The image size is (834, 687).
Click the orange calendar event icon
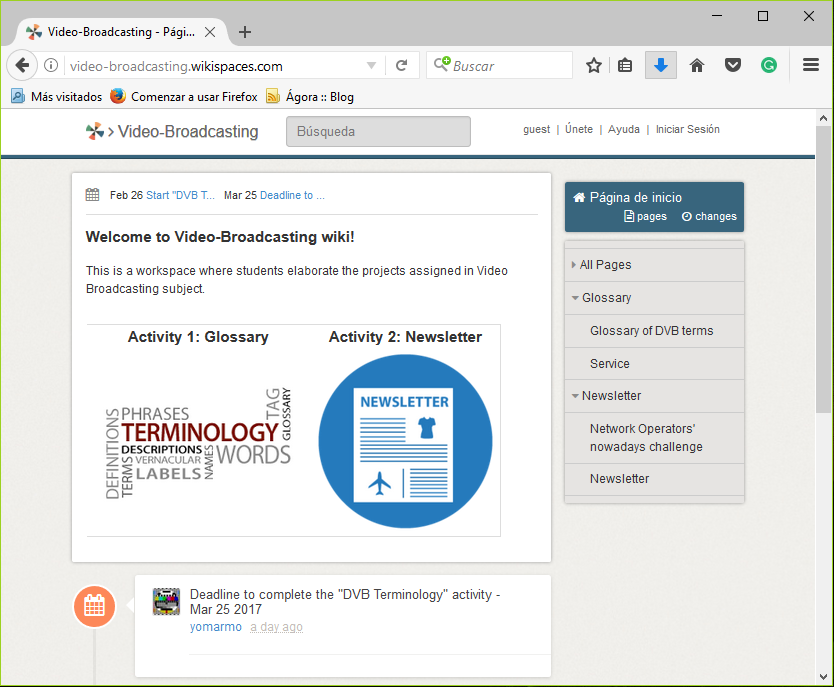click(x=94, y=605)
